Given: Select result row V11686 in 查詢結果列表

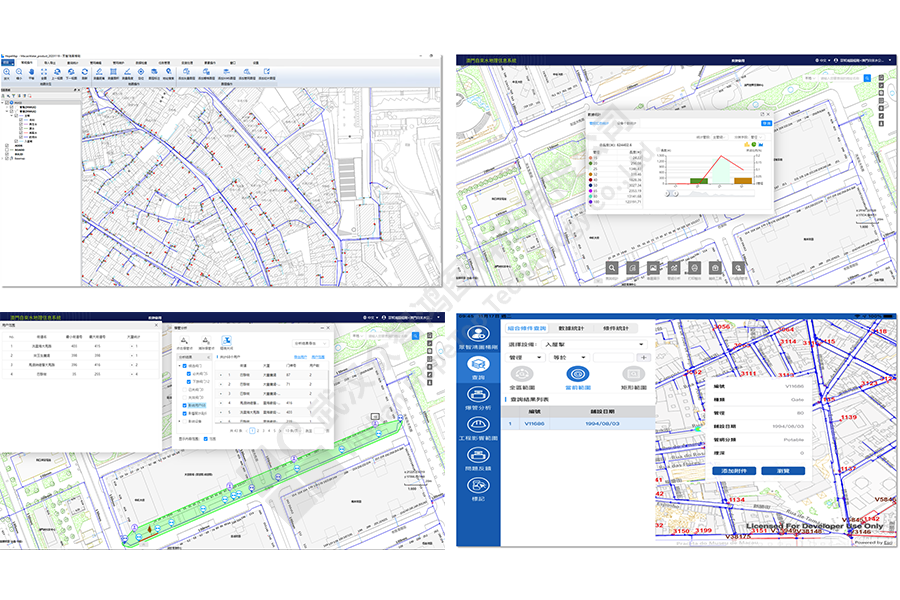Looking at the screenshot, I should coord(578,424).
